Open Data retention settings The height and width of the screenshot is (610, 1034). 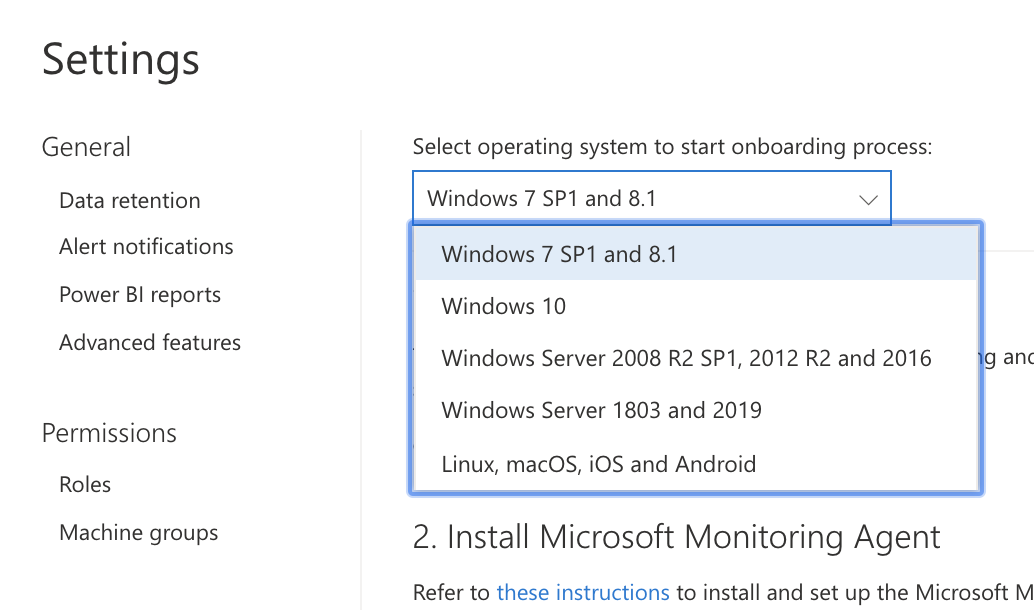129,200
